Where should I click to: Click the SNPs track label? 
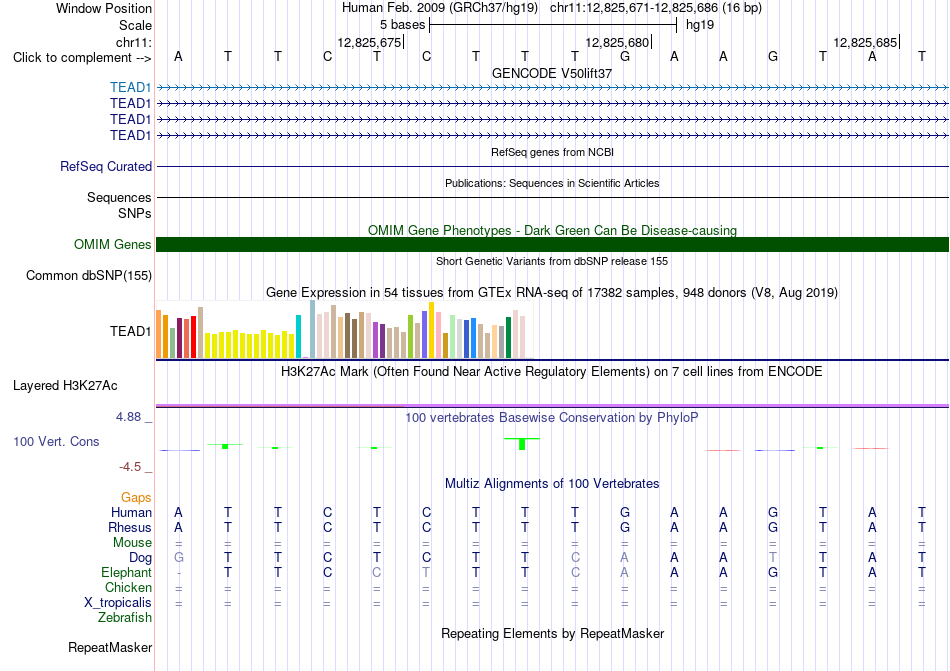coord(135,213)
